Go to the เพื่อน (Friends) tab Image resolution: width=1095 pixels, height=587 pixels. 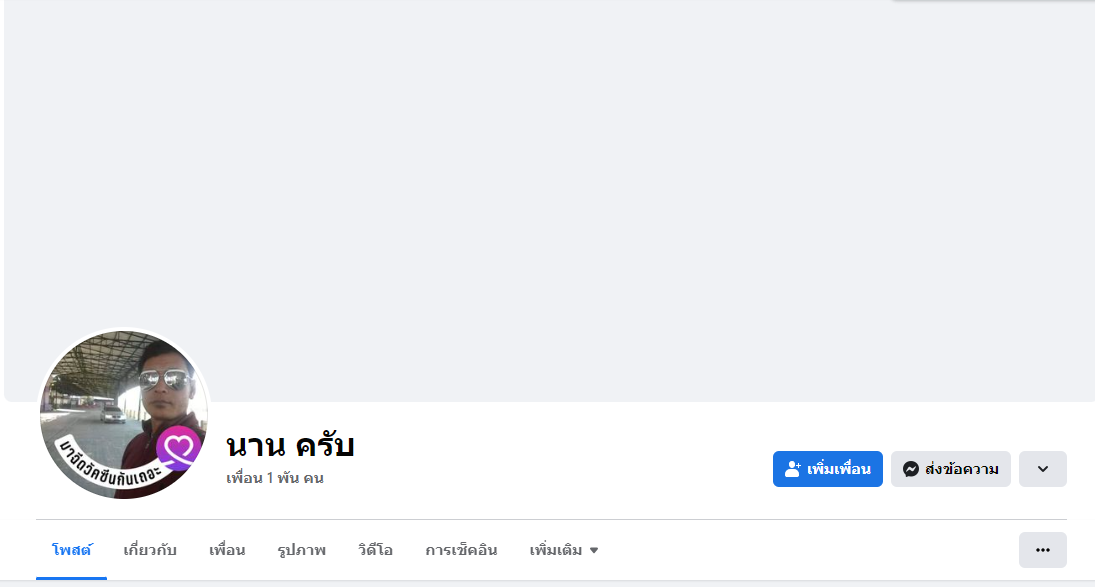227,550
